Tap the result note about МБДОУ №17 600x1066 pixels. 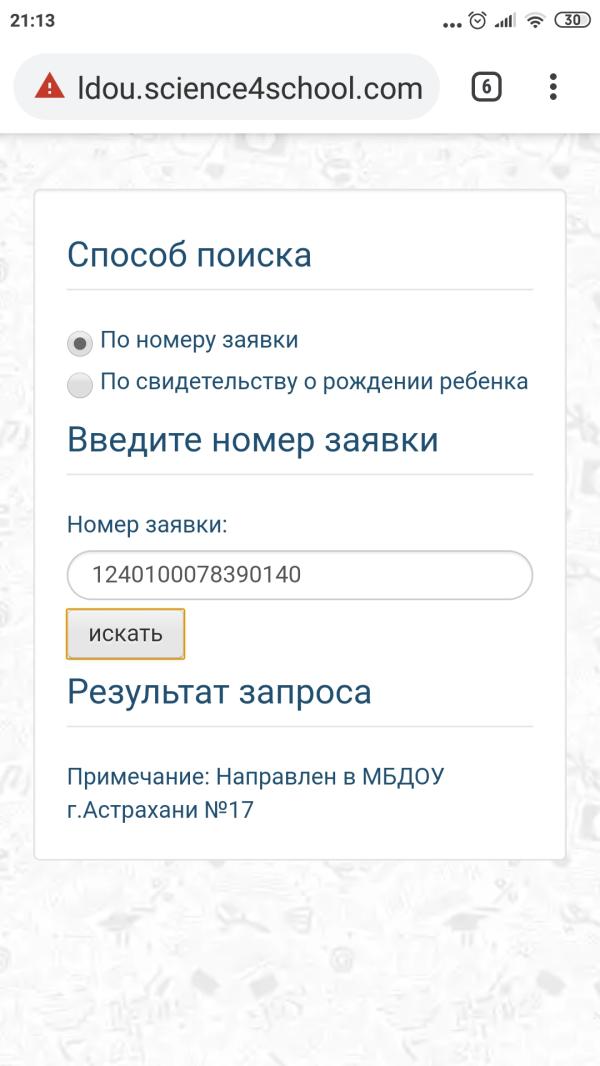[x=255, y=793]
